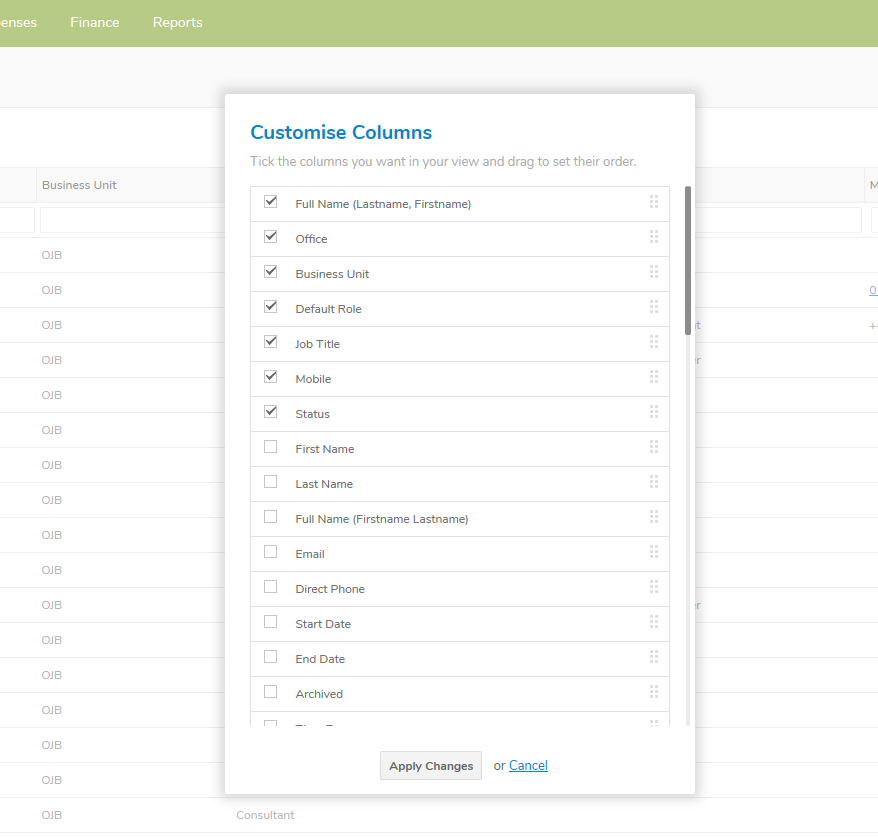This screenshot has height=838, width=878.
Task: Untick the Full Name (Lastname, Firstname) checkbox
Action: point(270,202)
